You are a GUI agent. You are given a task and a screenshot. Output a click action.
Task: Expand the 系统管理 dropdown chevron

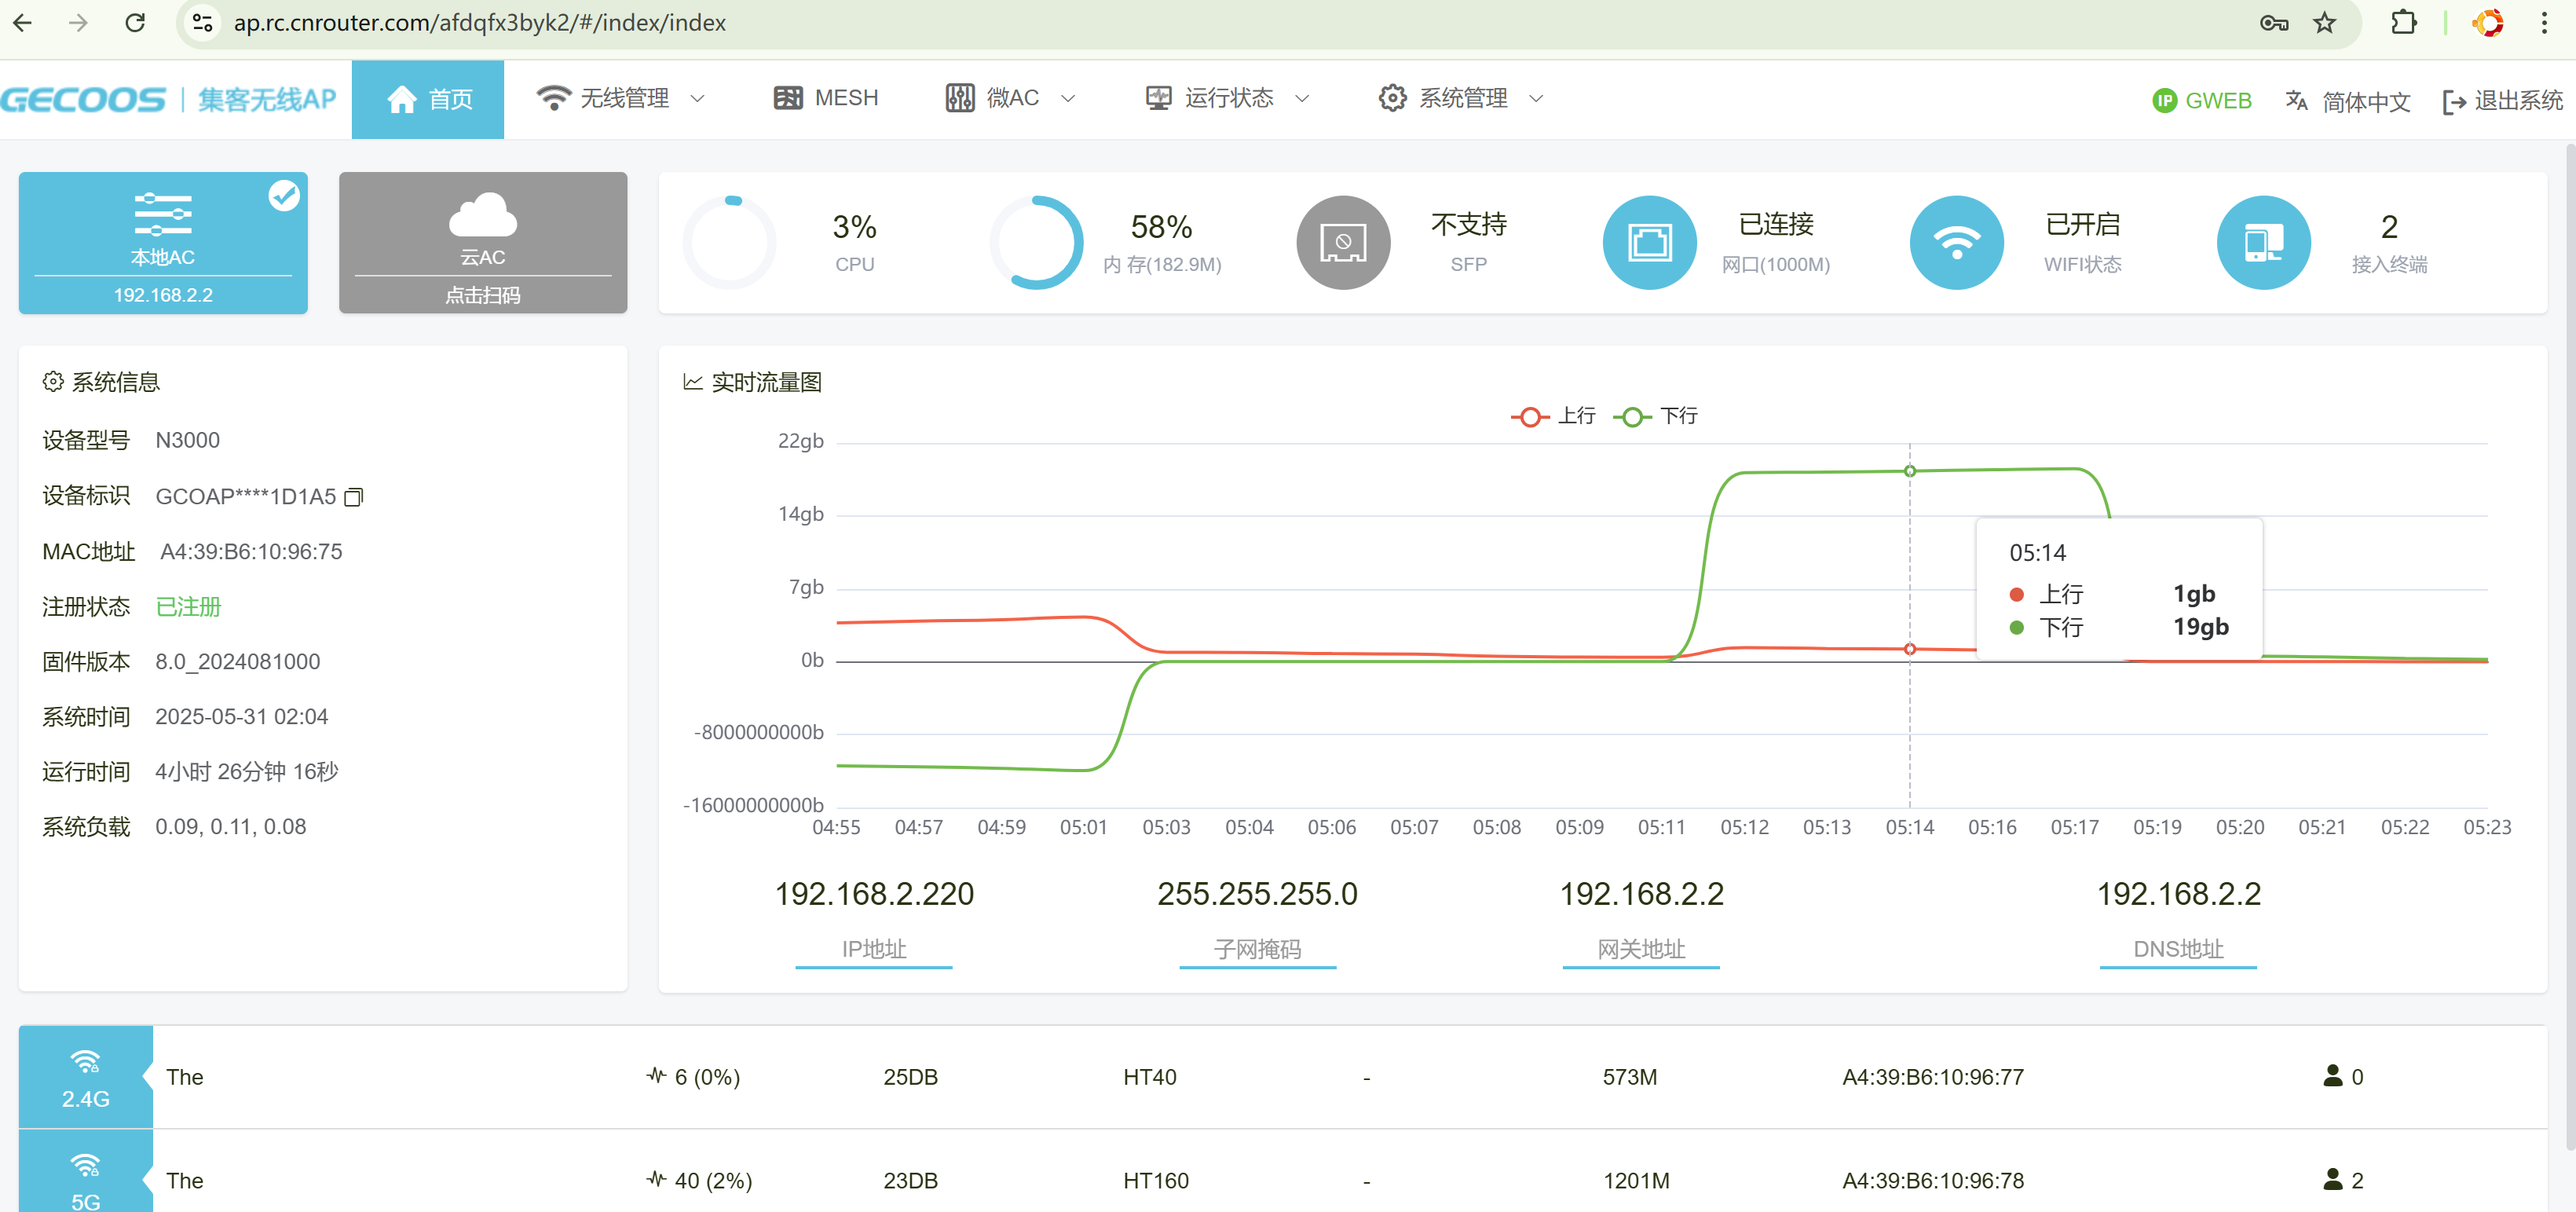(1536, 98)
